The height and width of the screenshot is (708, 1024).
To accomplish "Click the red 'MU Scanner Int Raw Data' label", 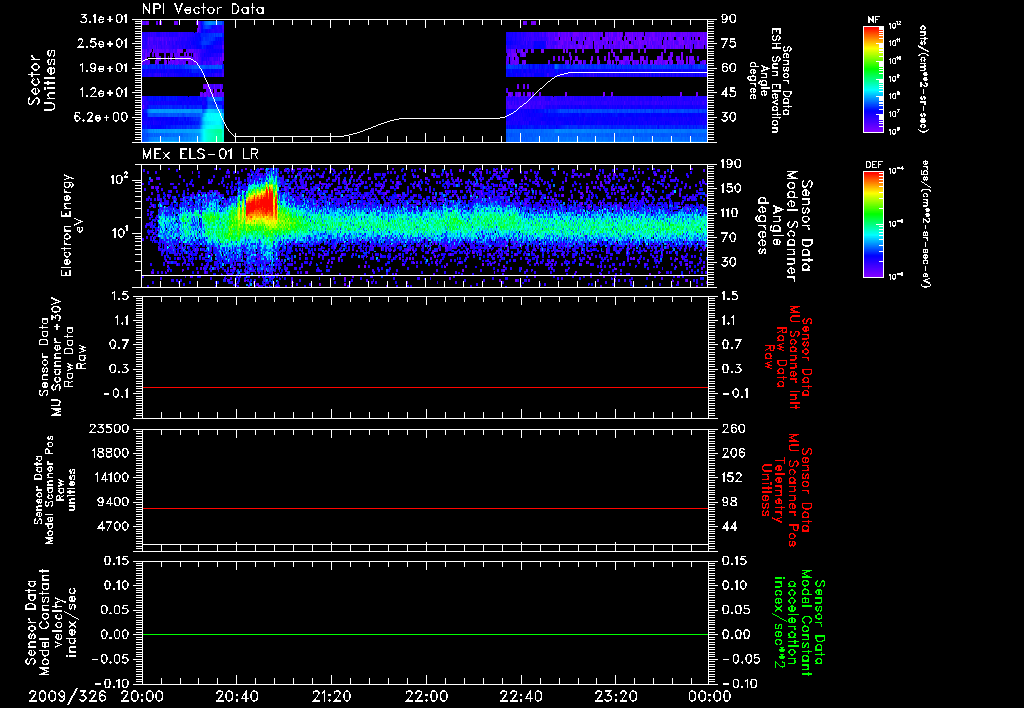I will point(788,357).
